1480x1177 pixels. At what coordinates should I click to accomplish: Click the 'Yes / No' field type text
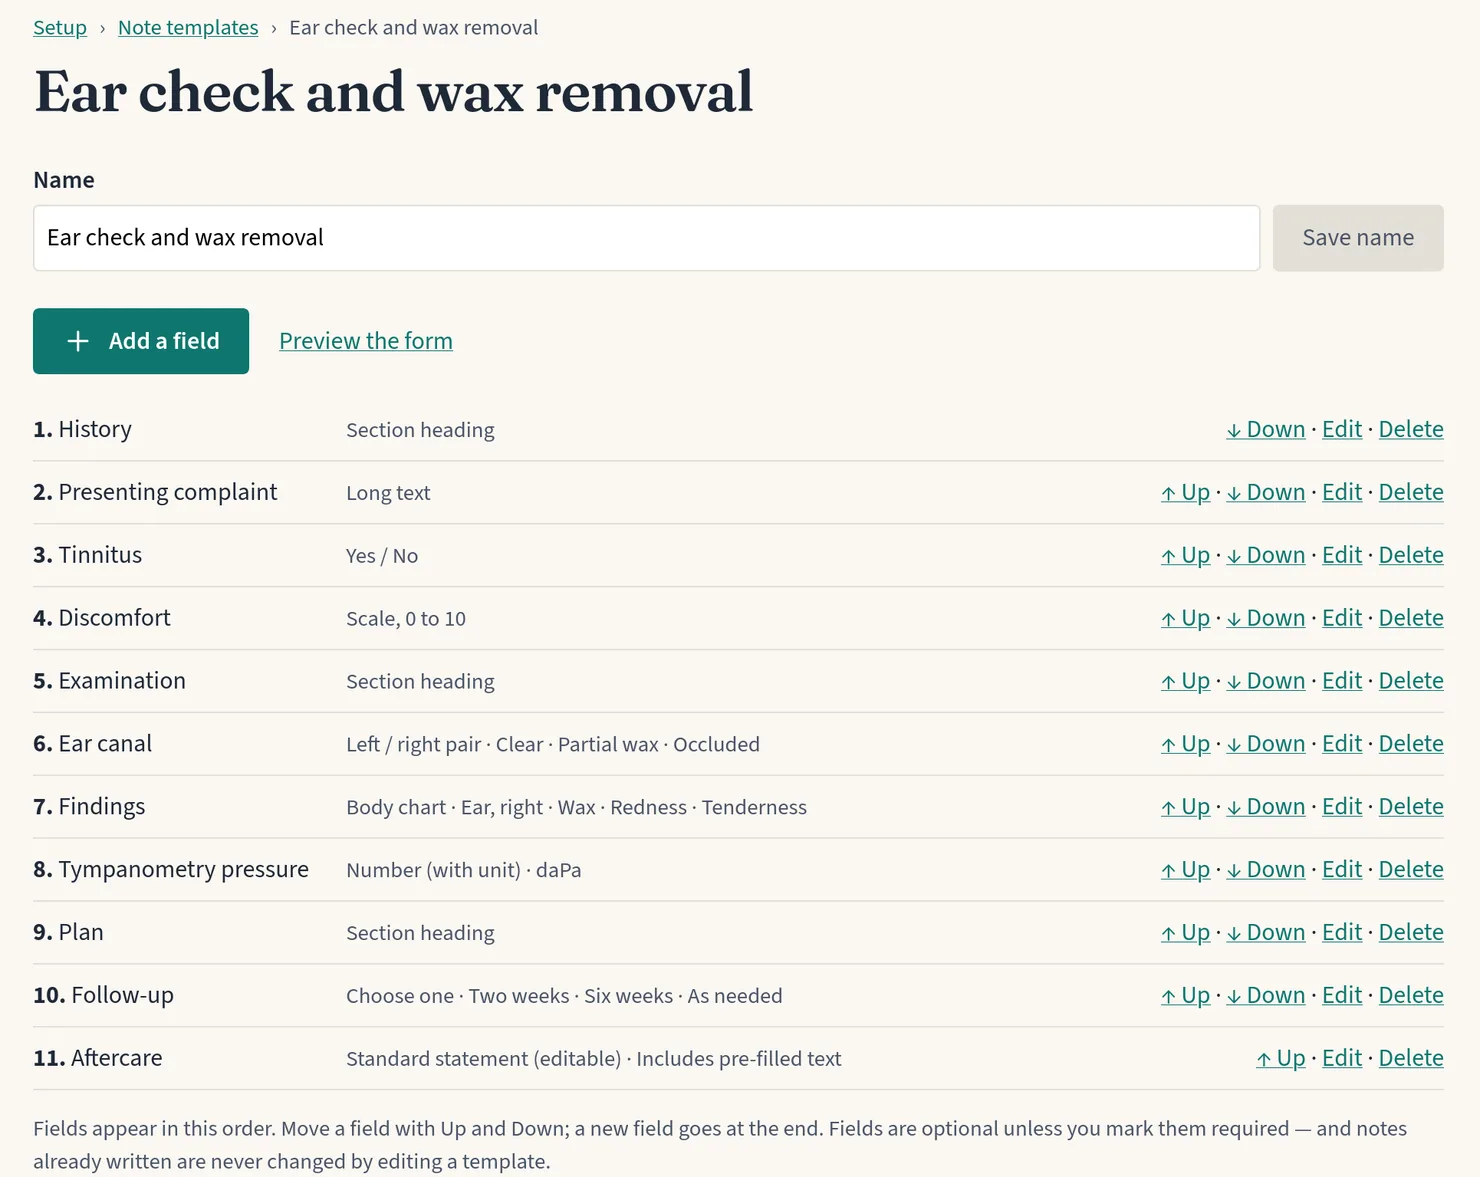pos(382,556)
